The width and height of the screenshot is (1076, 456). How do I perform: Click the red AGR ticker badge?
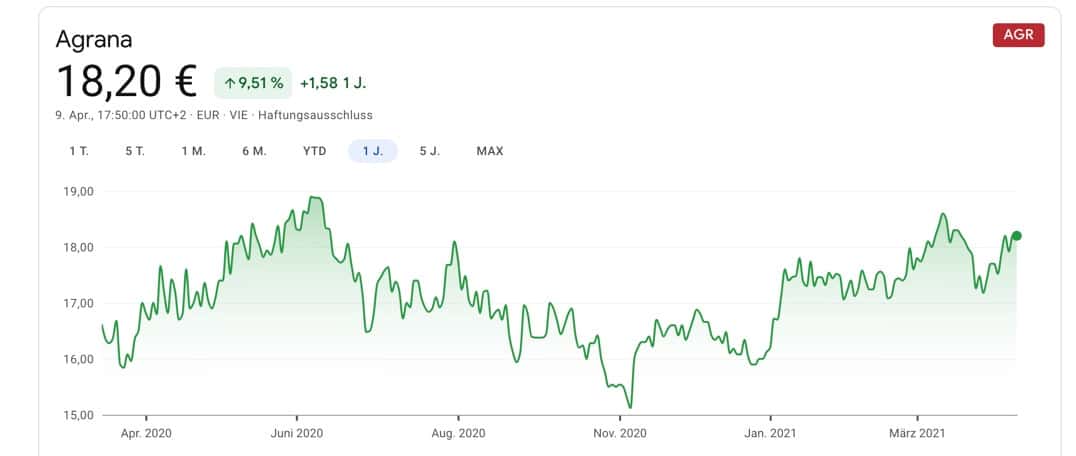[1018, 35]
